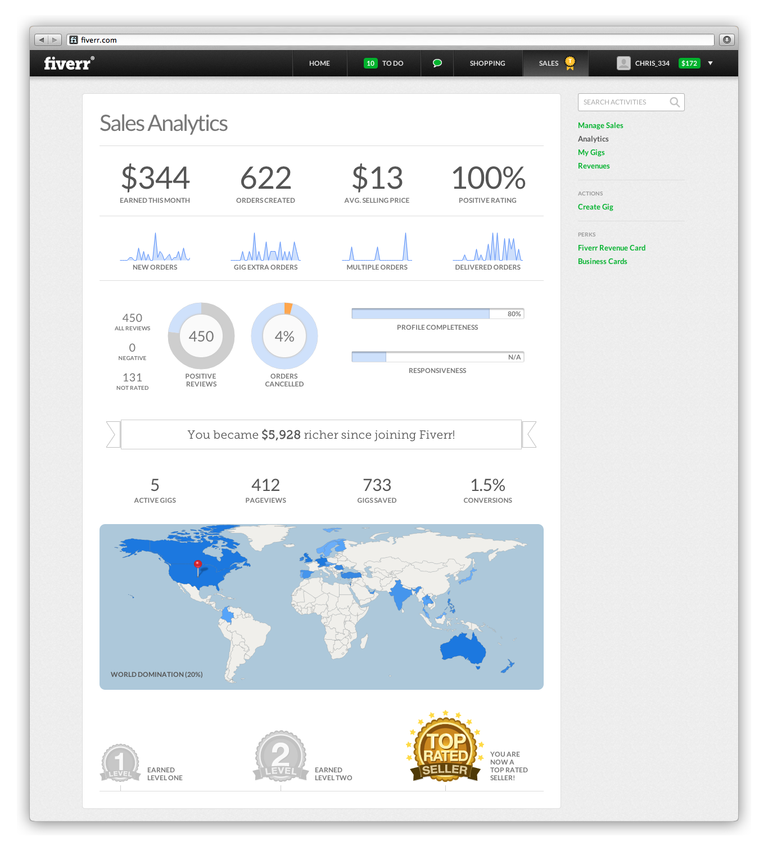Go to the Home tab
The width and height of the screenshot is (768, 860).
[319, 63]
